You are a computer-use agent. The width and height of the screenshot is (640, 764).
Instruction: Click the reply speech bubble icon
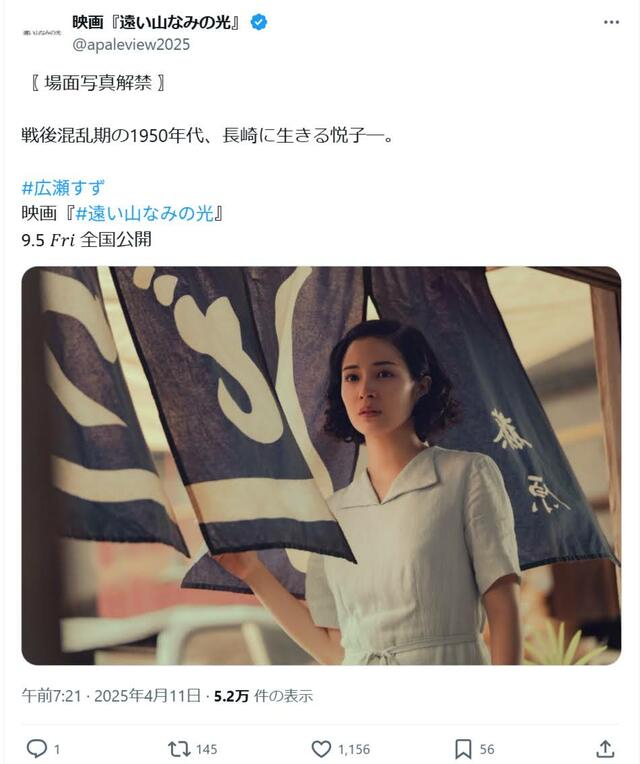point(37,748)
